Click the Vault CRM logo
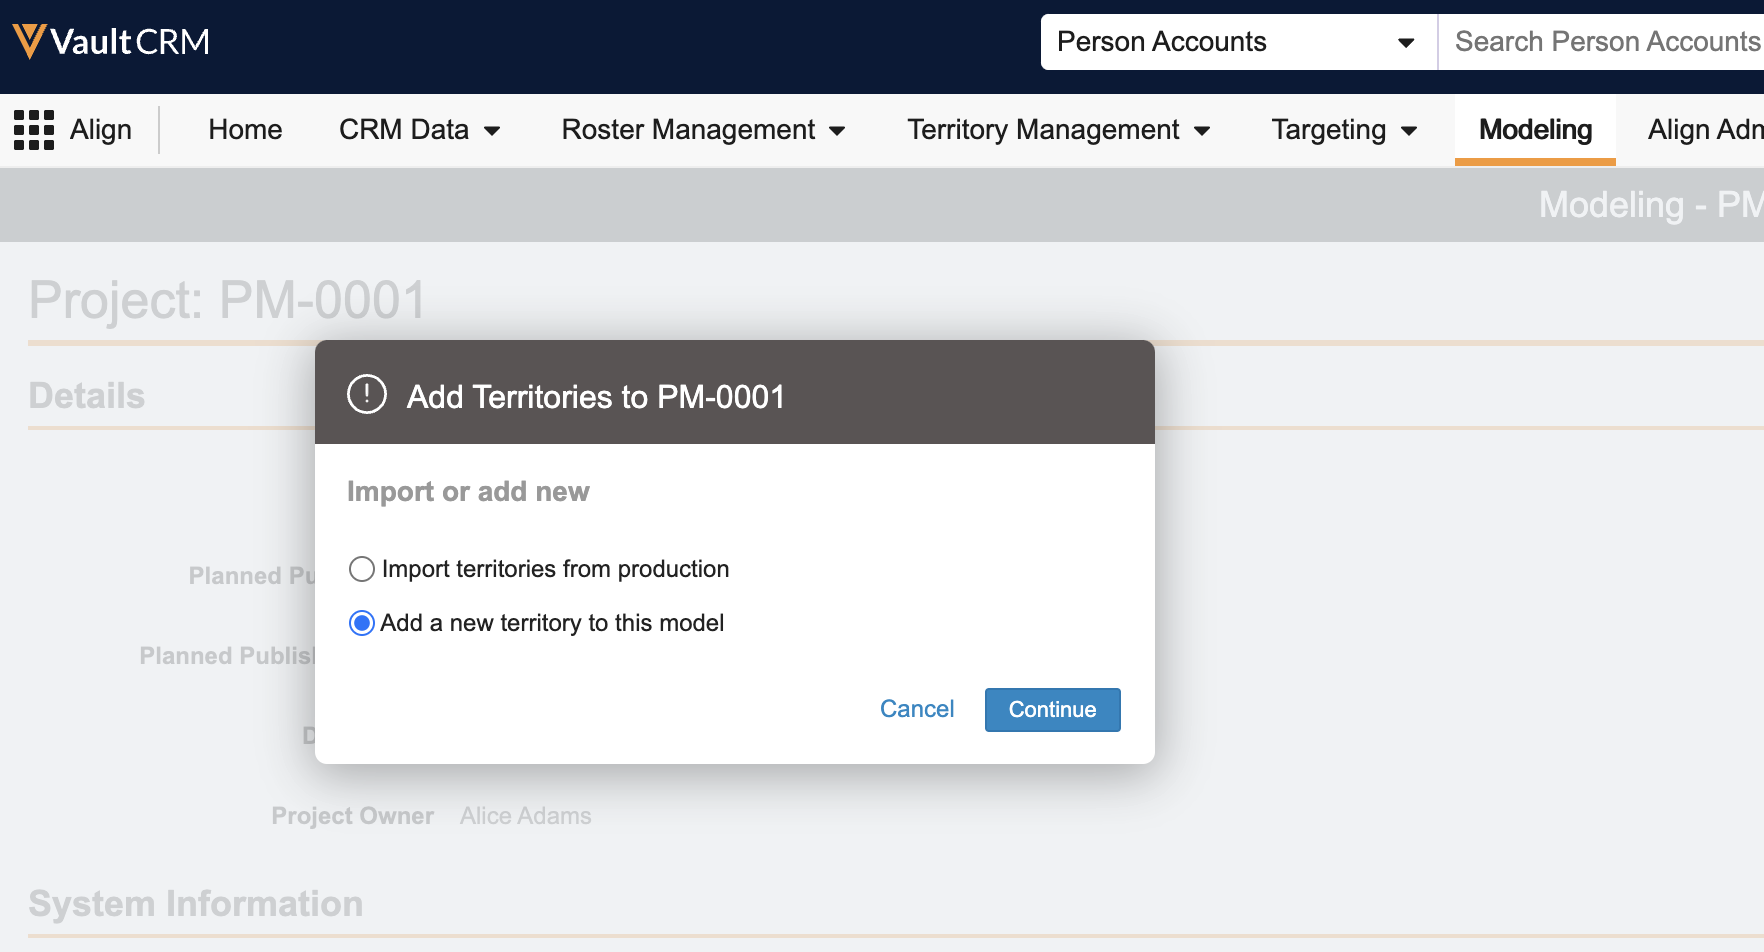The width and height of the screenshot is (1764, 952). pyautogui.click(x=111, y=42)
